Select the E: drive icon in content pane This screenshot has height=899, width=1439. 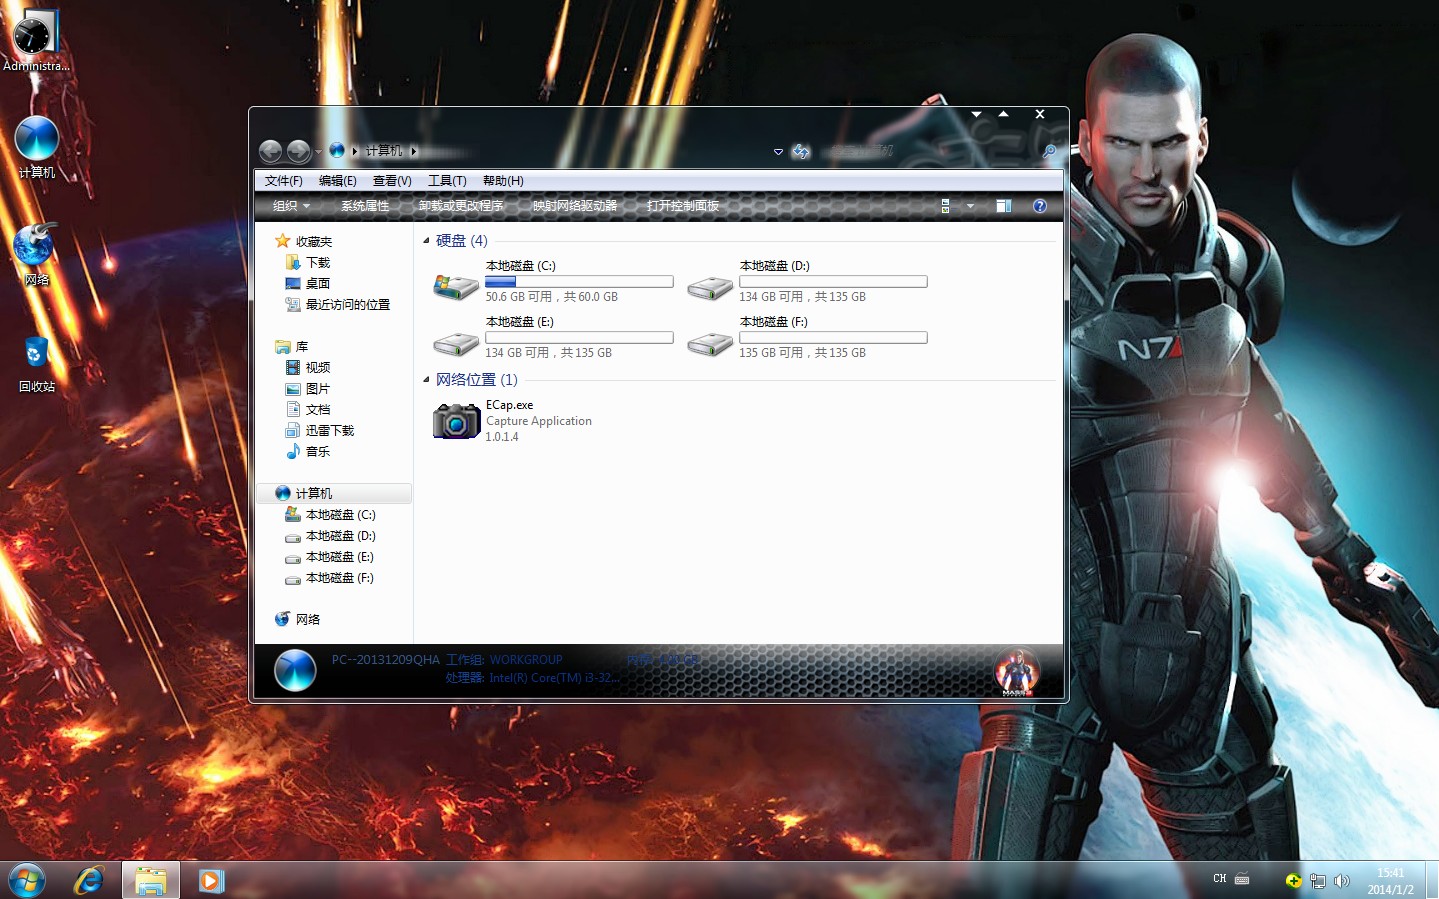click(456, 344)
